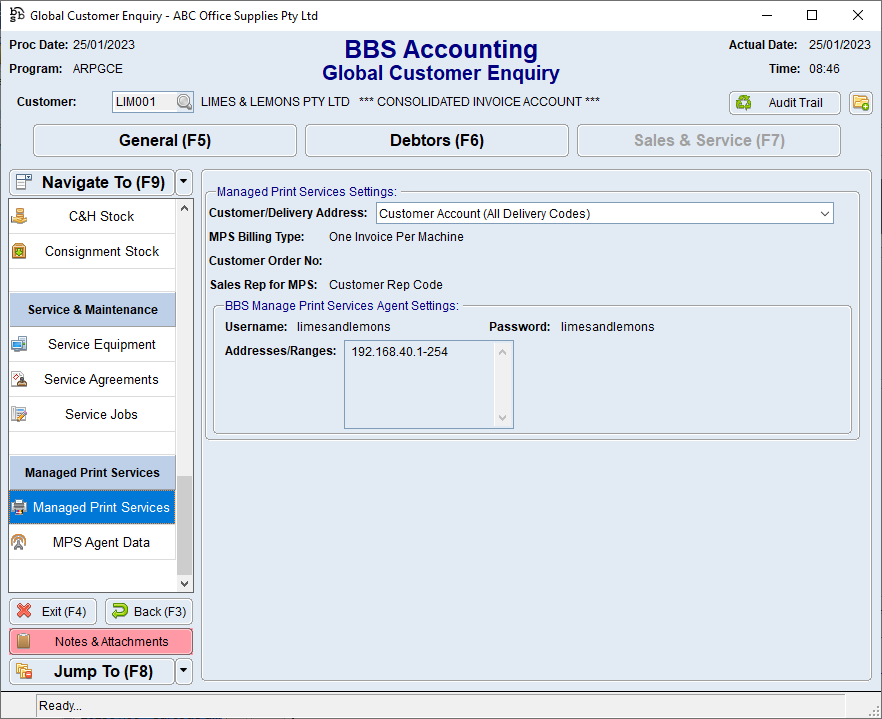
Task: Open the Jump To dropdown arrow
Action: [x=183, y=671]
